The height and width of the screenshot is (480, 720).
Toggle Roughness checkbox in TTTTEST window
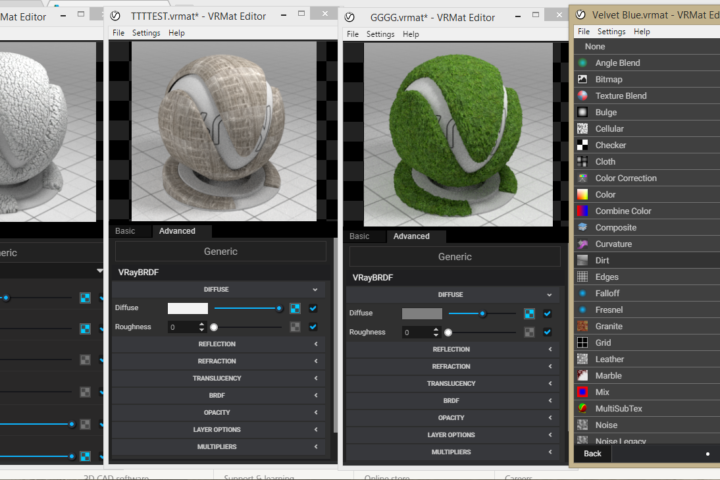313,327
